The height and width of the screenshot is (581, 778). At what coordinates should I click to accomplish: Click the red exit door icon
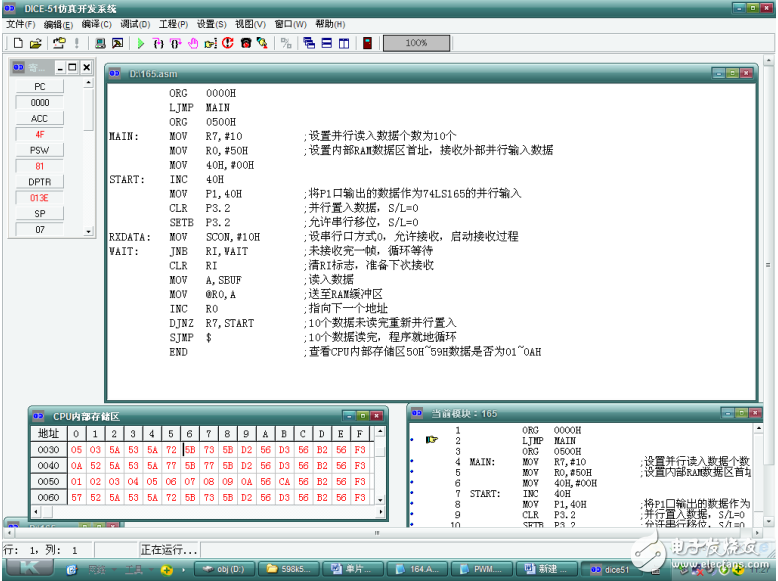(x=367, y=43)
